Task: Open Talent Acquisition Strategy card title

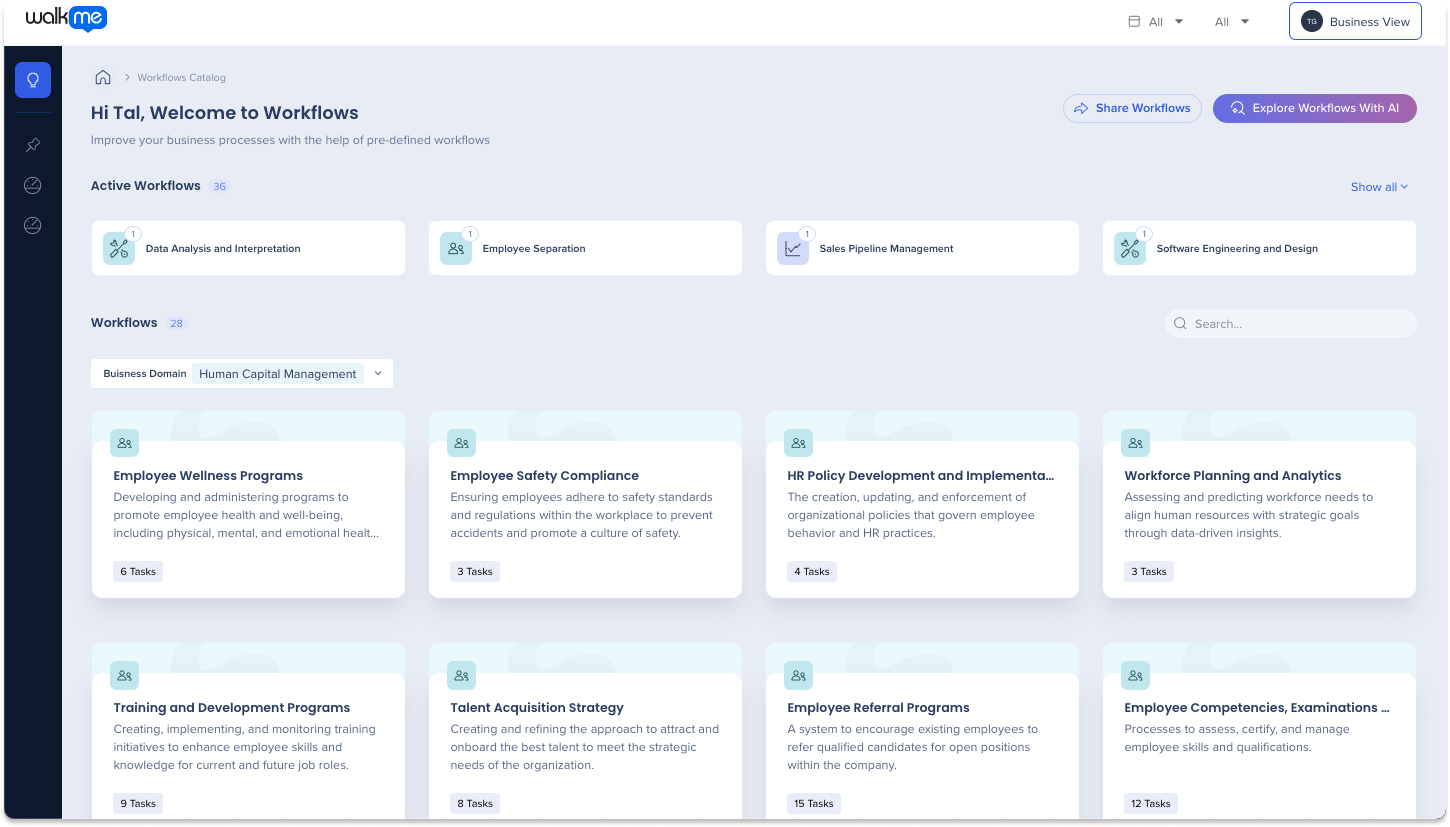Action: pos(537,708)
